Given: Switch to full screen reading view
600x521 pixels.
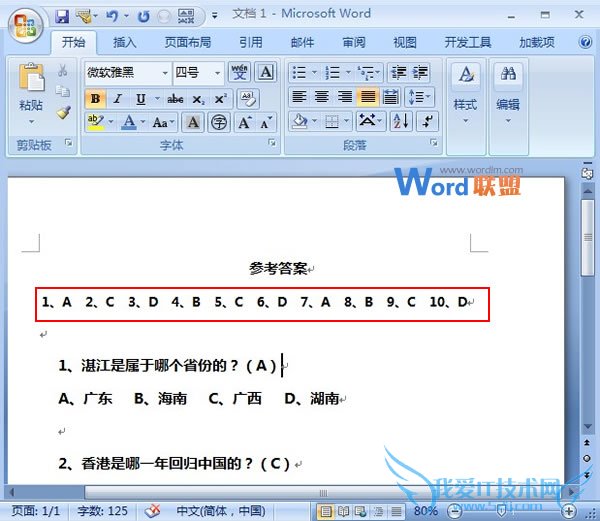Looking at the screenshot, I should pyautogui.click(x=343, y=511).
